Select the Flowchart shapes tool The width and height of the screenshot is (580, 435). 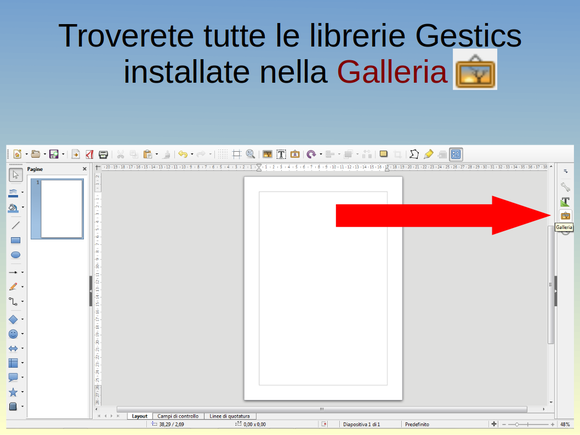[13, 363]
